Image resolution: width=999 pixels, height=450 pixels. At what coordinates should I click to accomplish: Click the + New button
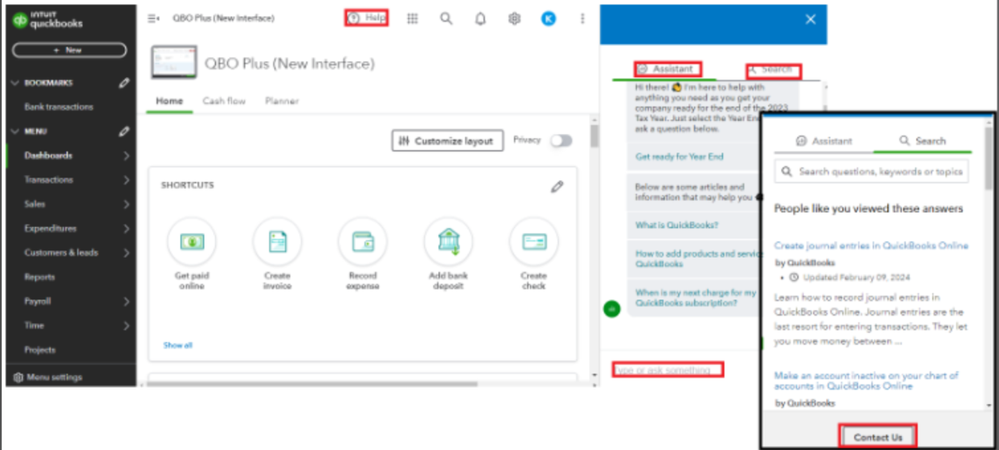click(x=69, y=50)
